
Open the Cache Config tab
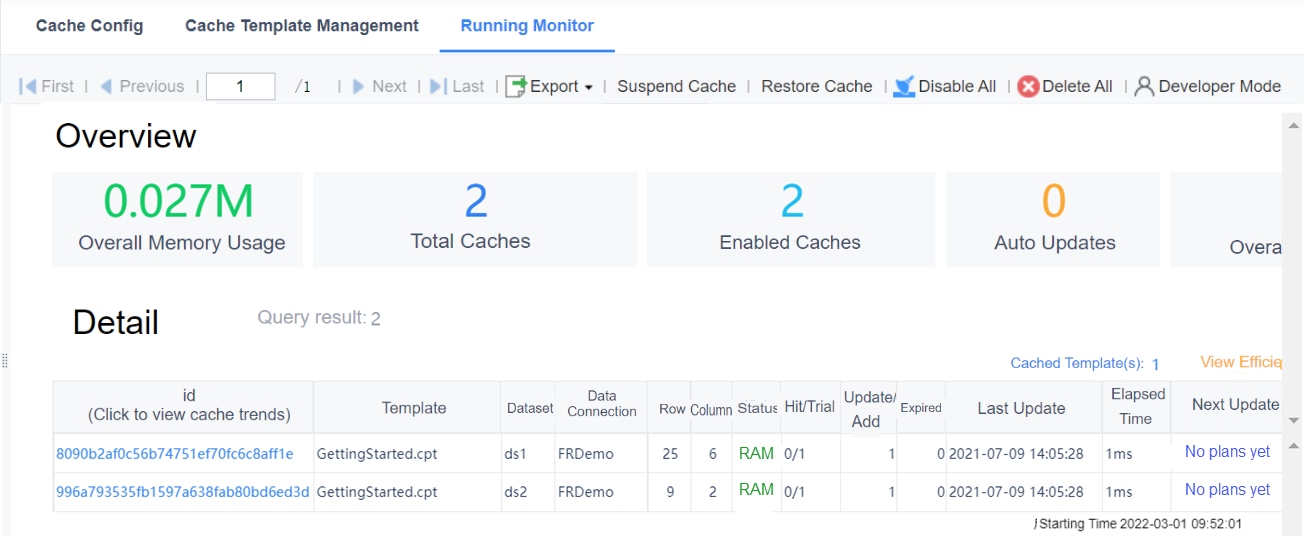pyautogui.click(x=90, y=26)
